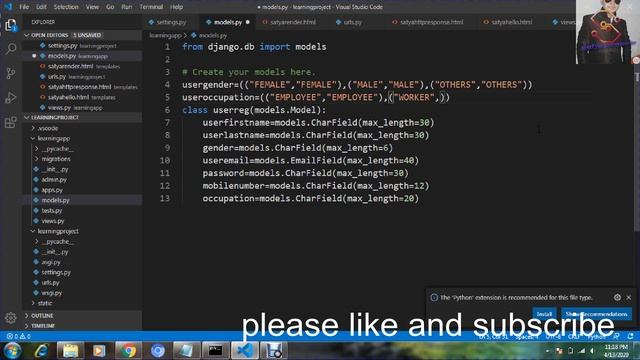
Task: Collapse the learningapp folder
Action: [53, 138]
